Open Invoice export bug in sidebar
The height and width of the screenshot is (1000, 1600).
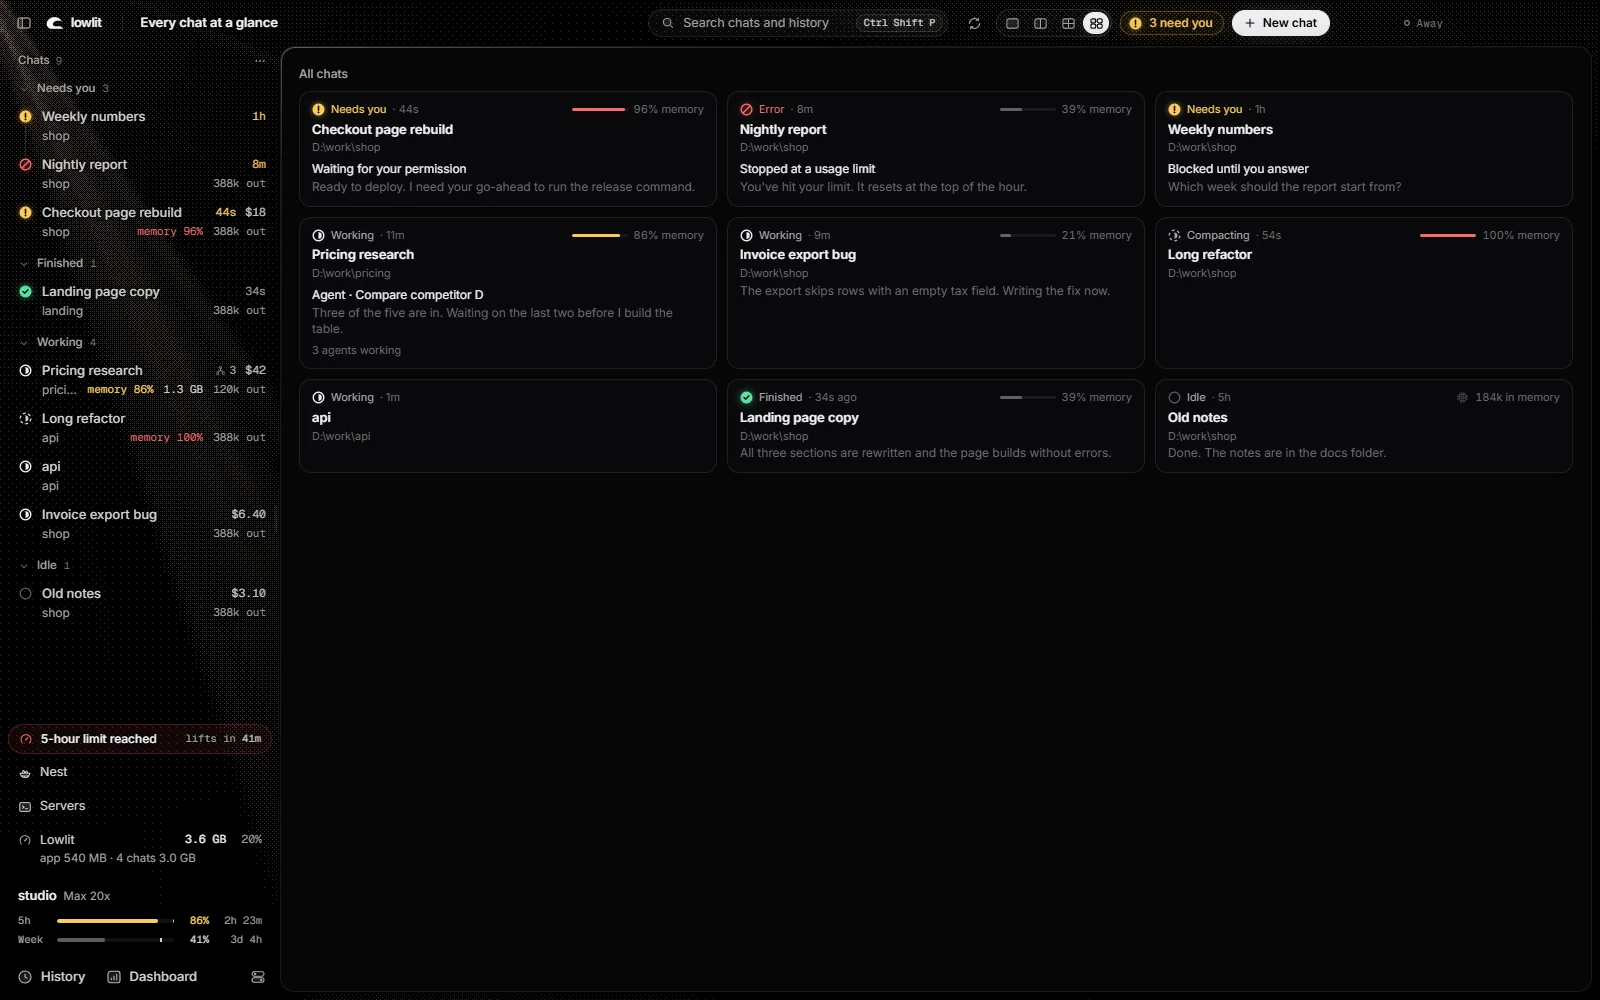pos(140,524)
